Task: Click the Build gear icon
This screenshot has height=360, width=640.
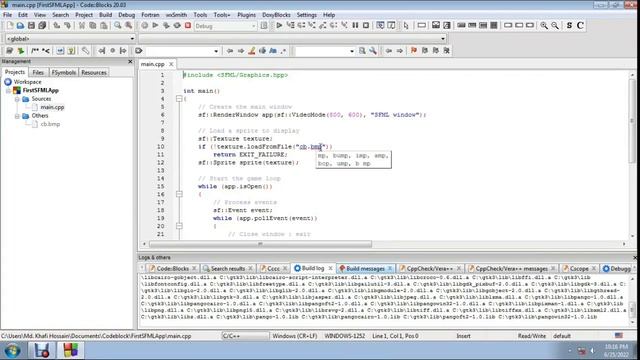Action: click(x=144, y=26)
